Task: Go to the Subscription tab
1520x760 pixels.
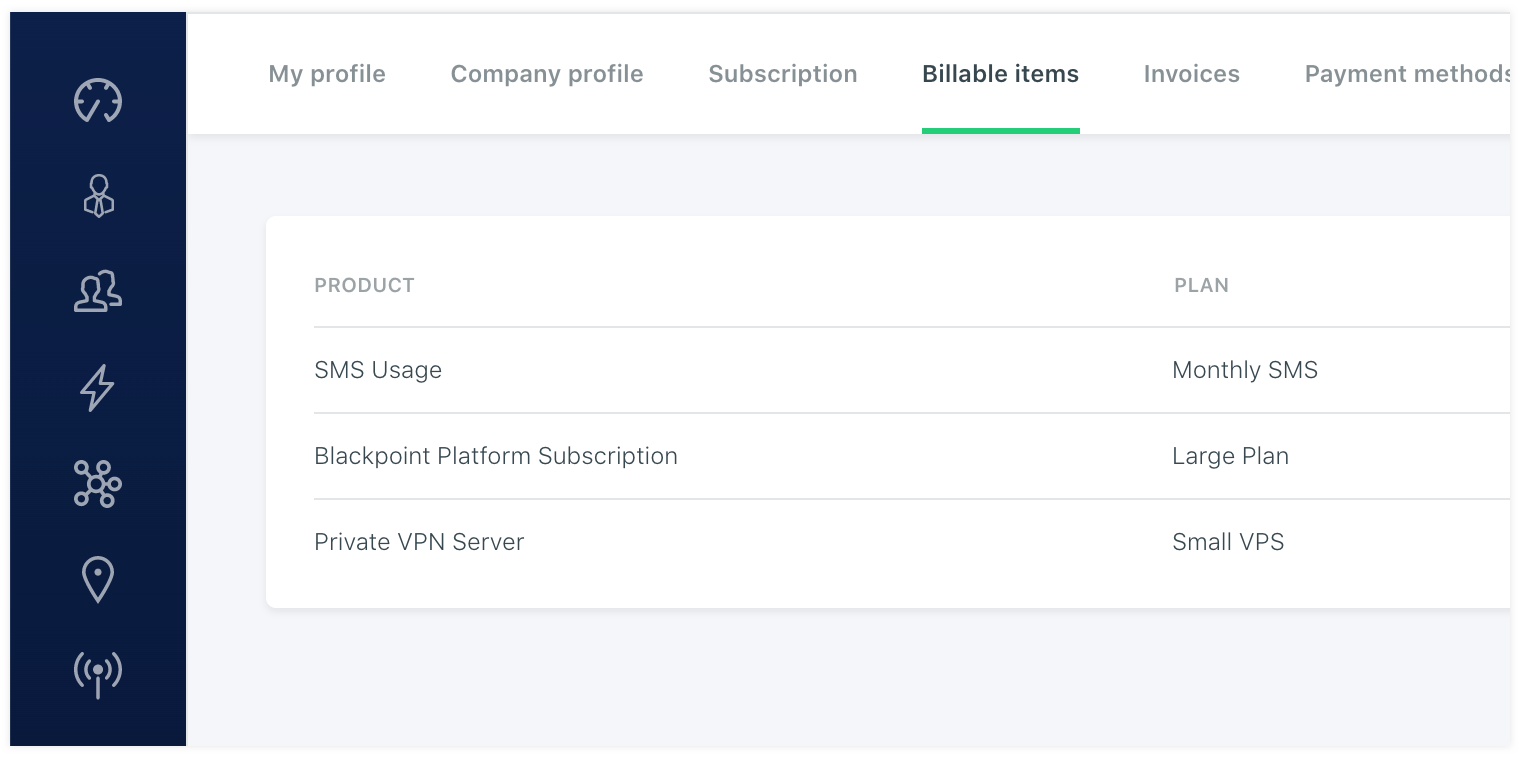Action: [783, 74]
